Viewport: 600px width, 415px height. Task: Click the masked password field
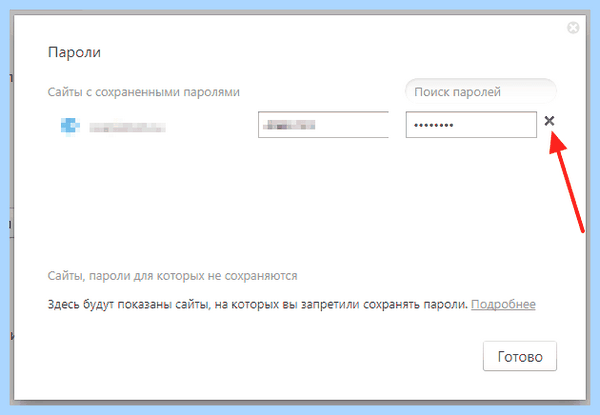tap(471, 124)
